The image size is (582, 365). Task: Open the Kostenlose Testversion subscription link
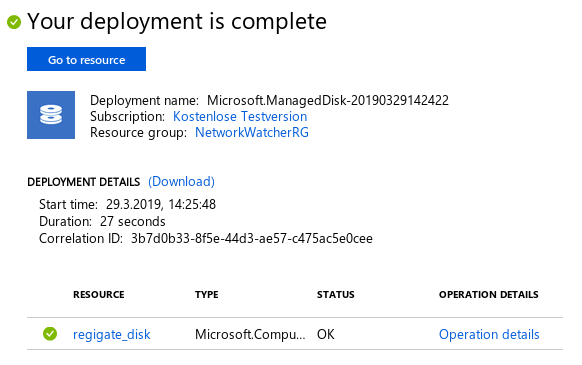(240, 117)
